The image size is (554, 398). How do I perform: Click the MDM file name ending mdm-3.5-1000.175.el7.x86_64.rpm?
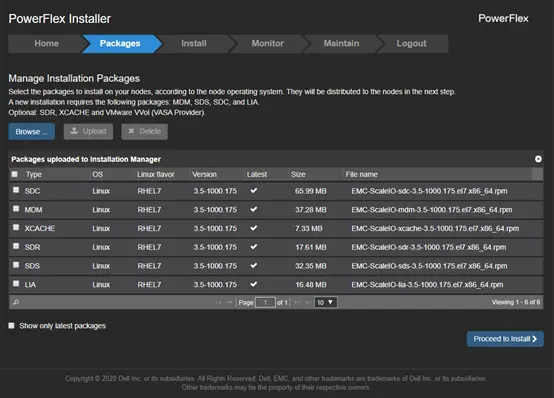pyautogui.click(x=431, y=210)
